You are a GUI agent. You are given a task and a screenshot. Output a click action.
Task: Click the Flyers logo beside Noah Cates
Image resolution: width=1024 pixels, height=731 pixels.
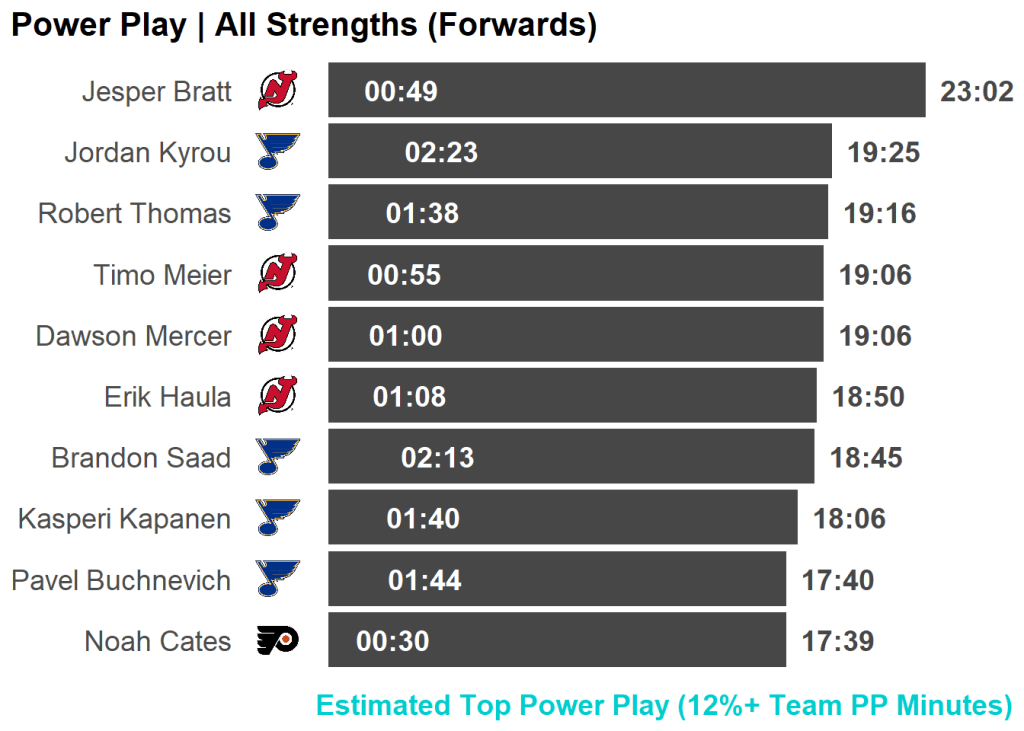click(277, 640)
